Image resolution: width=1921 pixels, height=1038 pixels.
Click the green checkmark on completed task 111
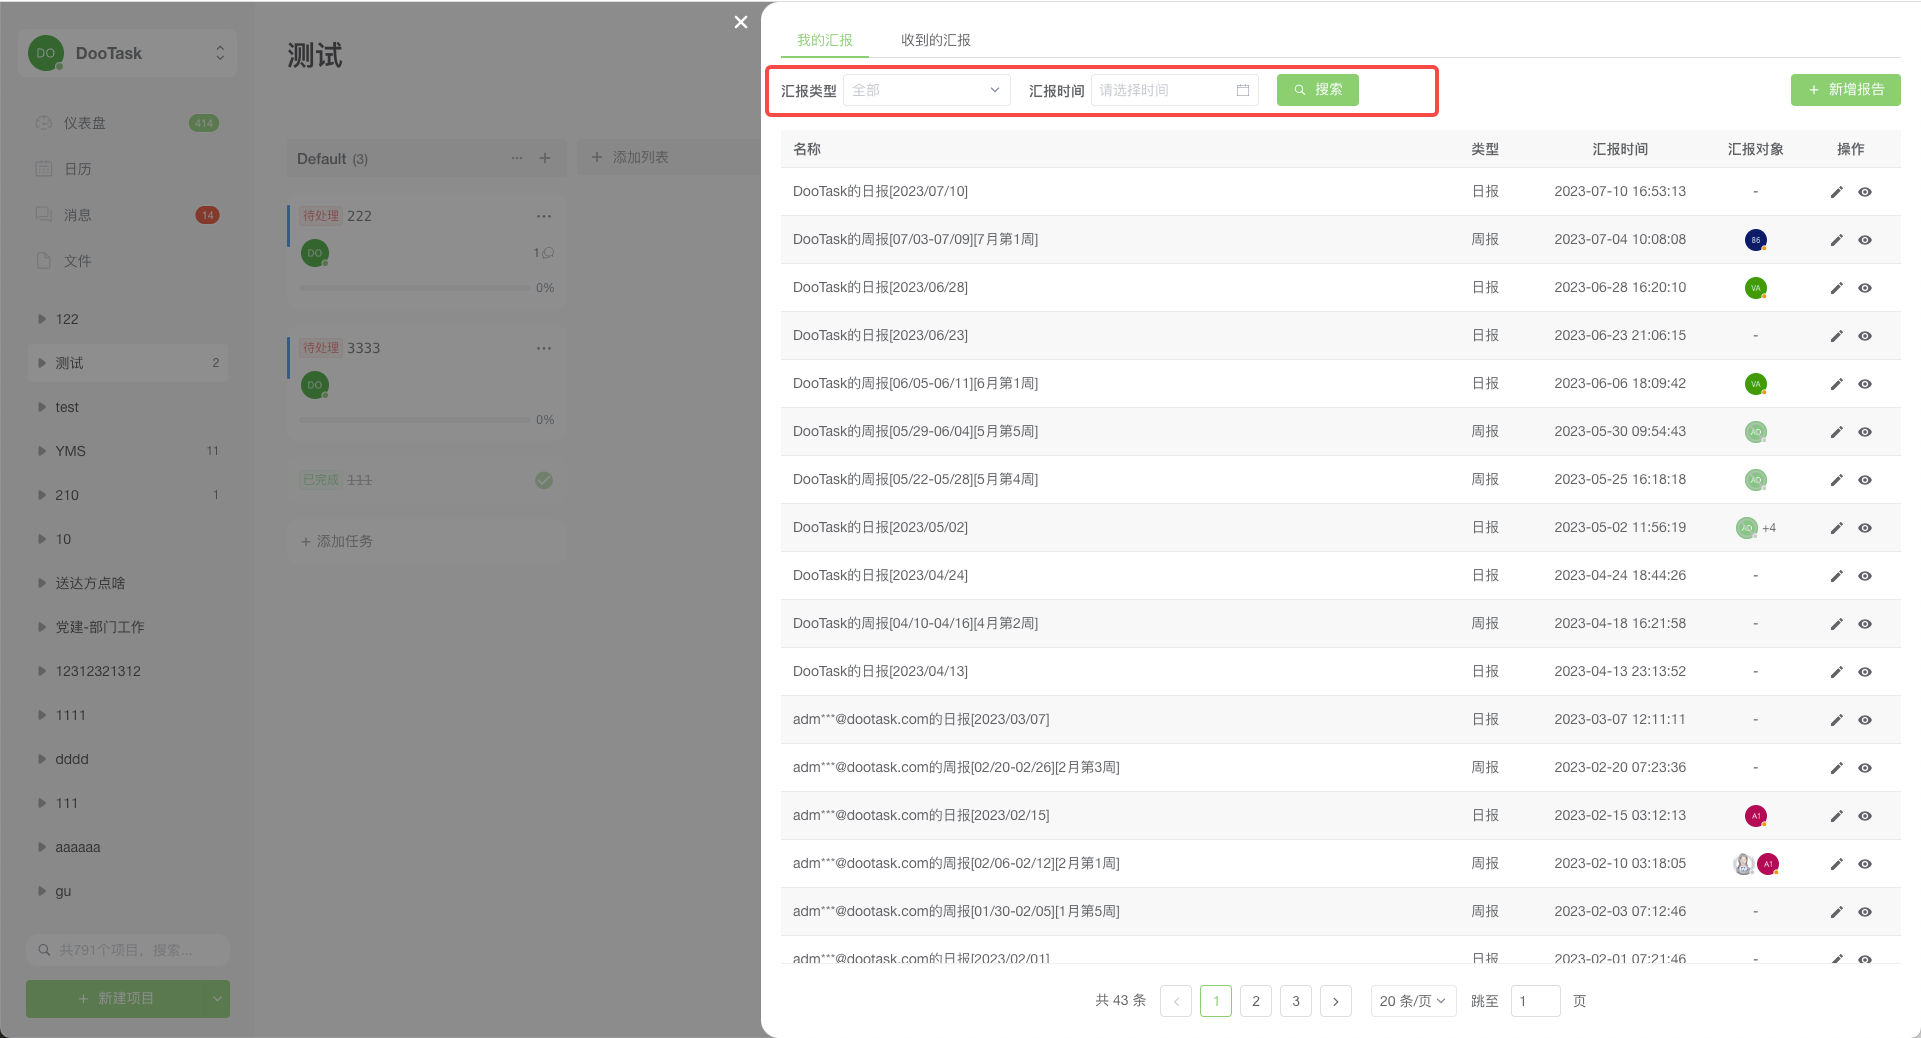[543, 480]
